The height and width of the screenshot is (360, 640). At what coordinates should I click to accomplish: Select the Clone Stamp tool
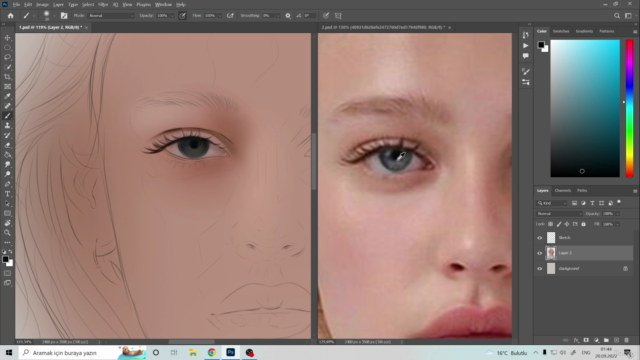[x=7, y=126]
